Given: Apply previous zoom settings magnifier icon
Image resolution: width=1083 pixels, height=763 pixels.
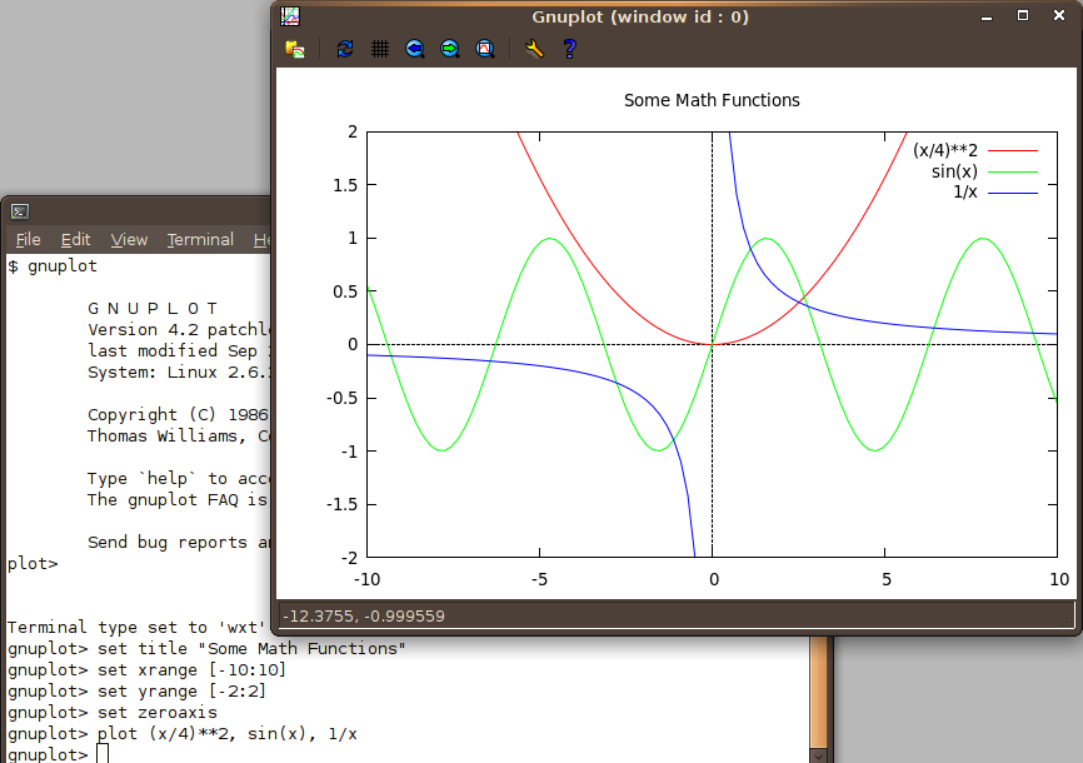Looking at the screenshot, I should (x=415, y=49).
